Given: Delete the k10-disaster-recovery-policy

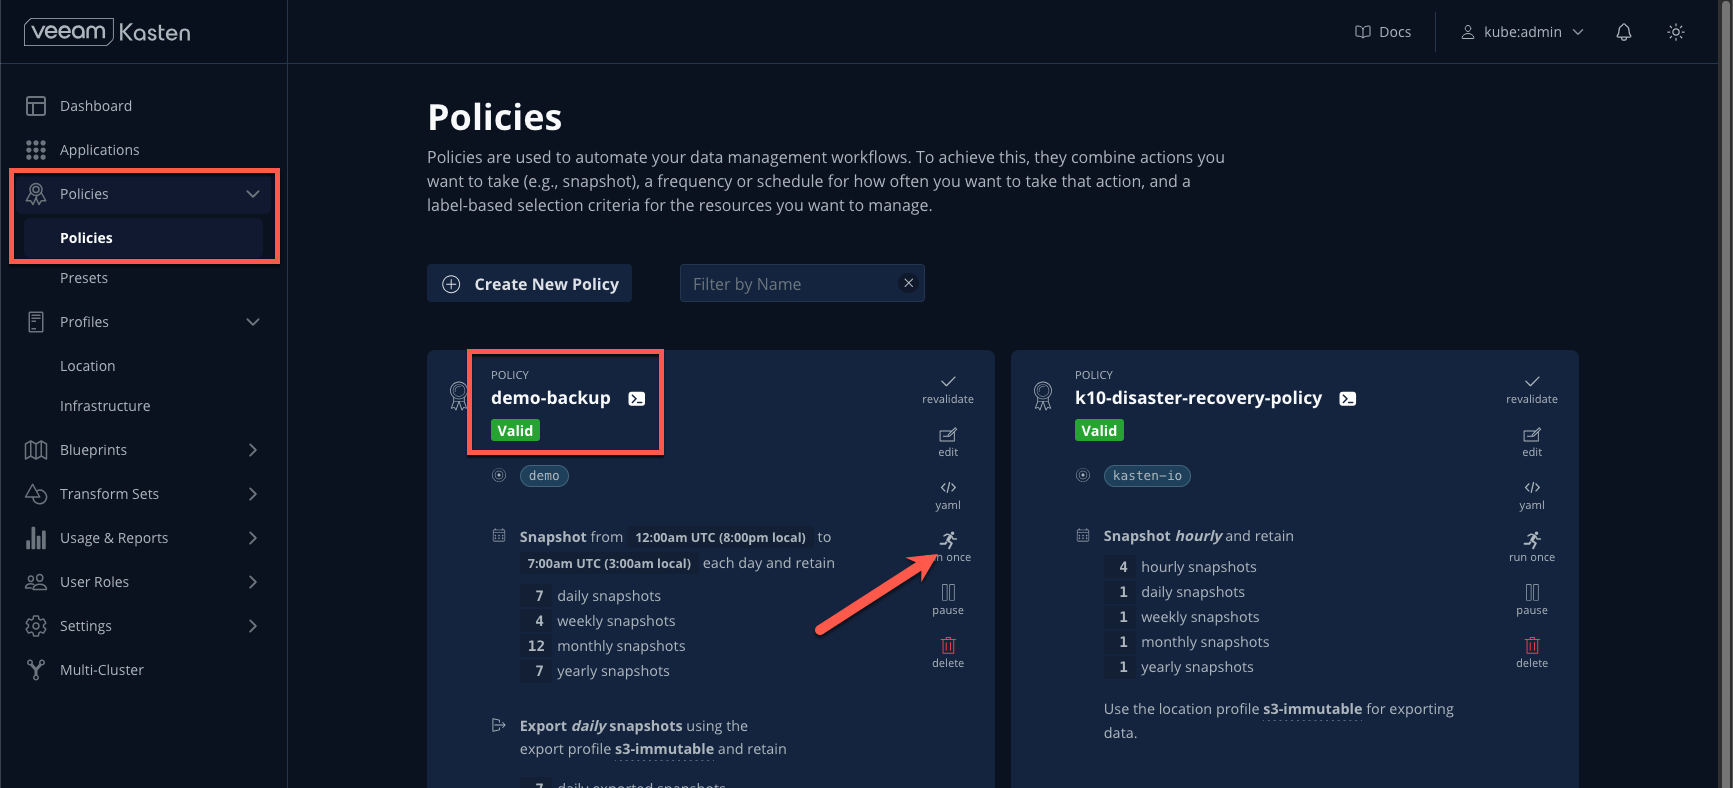Looking at the screenshot, I should point(1532,653).
